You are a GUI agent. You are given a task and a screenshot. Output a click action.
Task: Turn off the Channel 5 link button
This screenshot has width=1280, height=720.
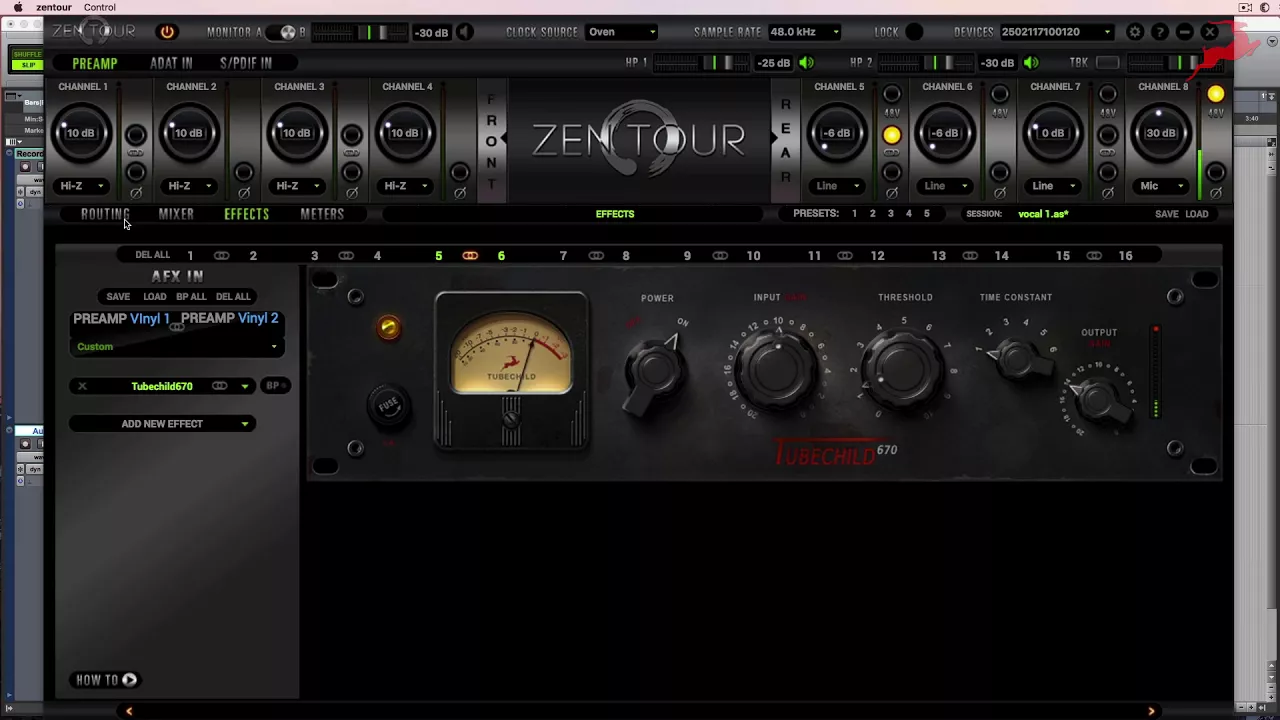(891, 135)
